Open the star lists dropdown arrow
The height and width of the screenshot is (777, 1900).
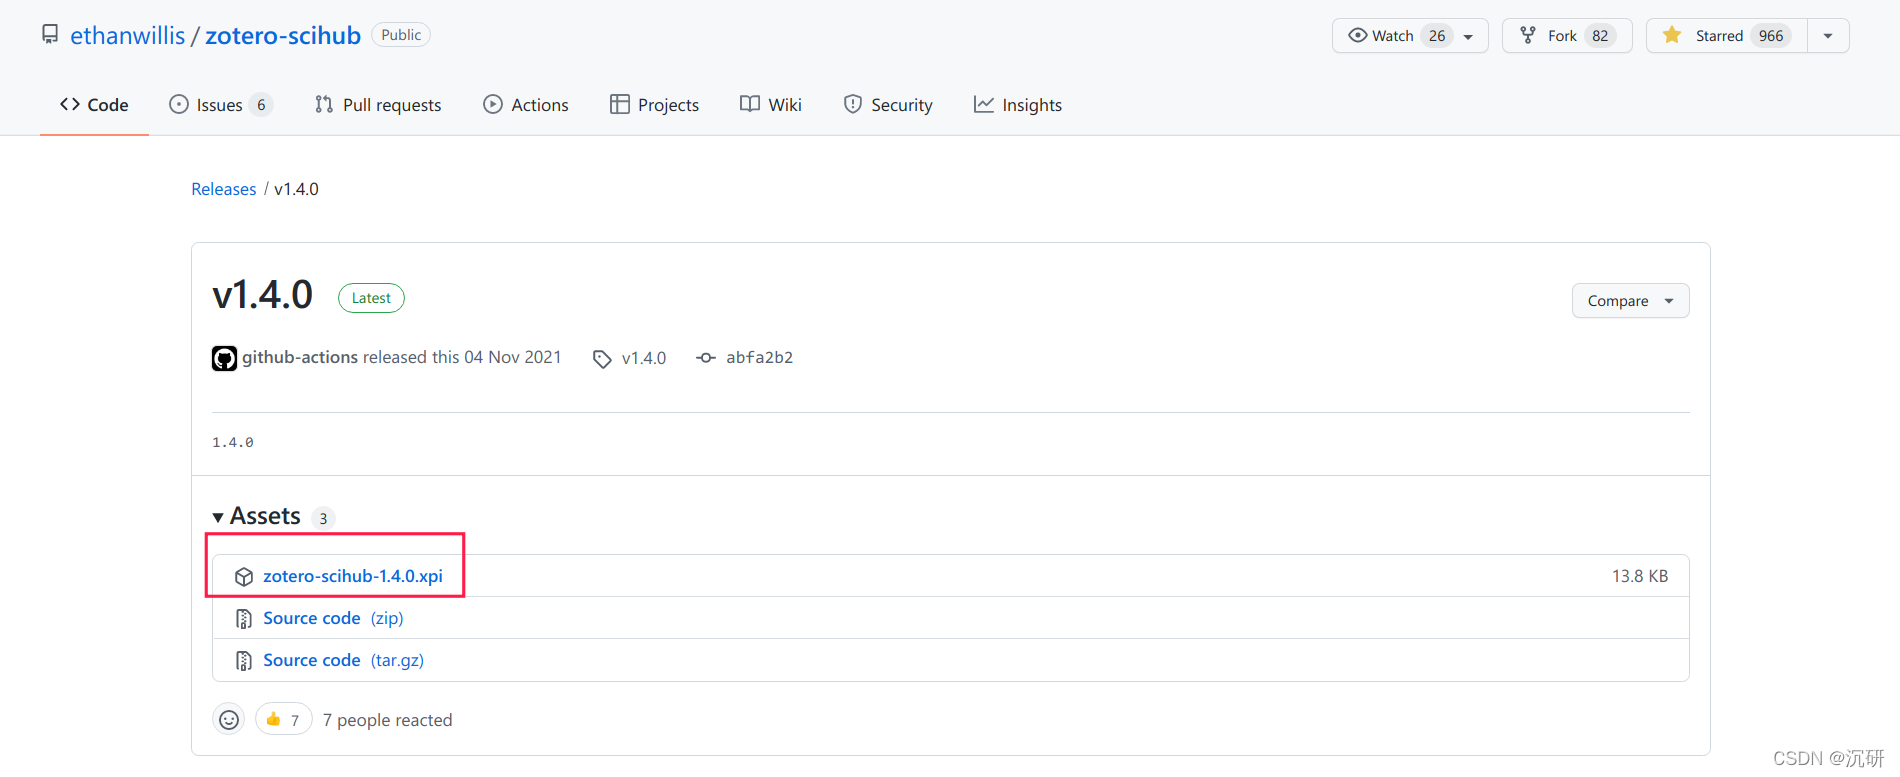(1828, 36)
